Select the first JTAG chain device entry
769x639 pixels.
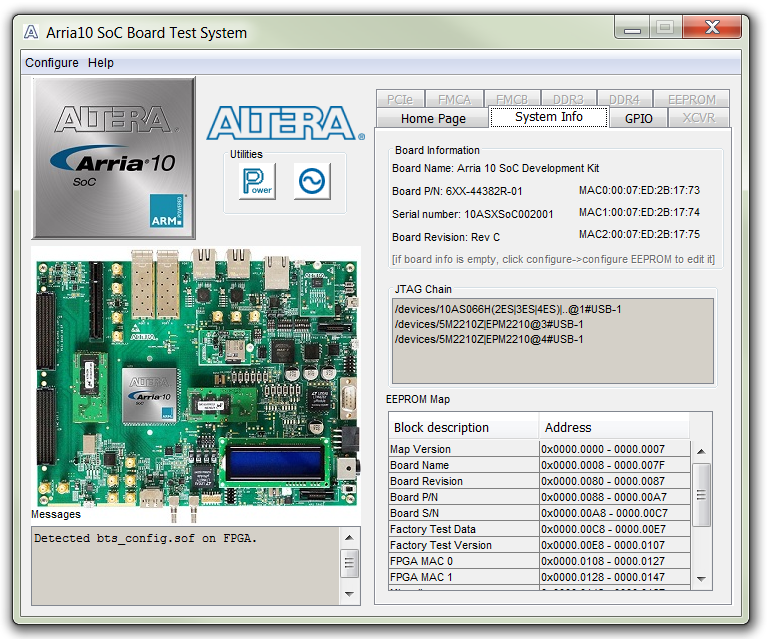point(508,309)
